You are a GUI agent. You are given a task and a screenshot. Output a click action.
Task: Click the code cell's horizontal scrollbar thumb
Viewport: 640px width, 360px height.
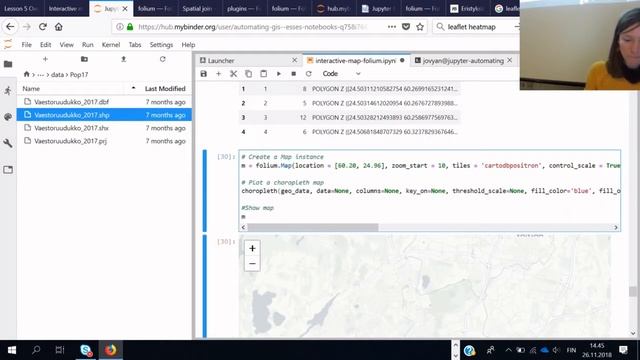313,227
